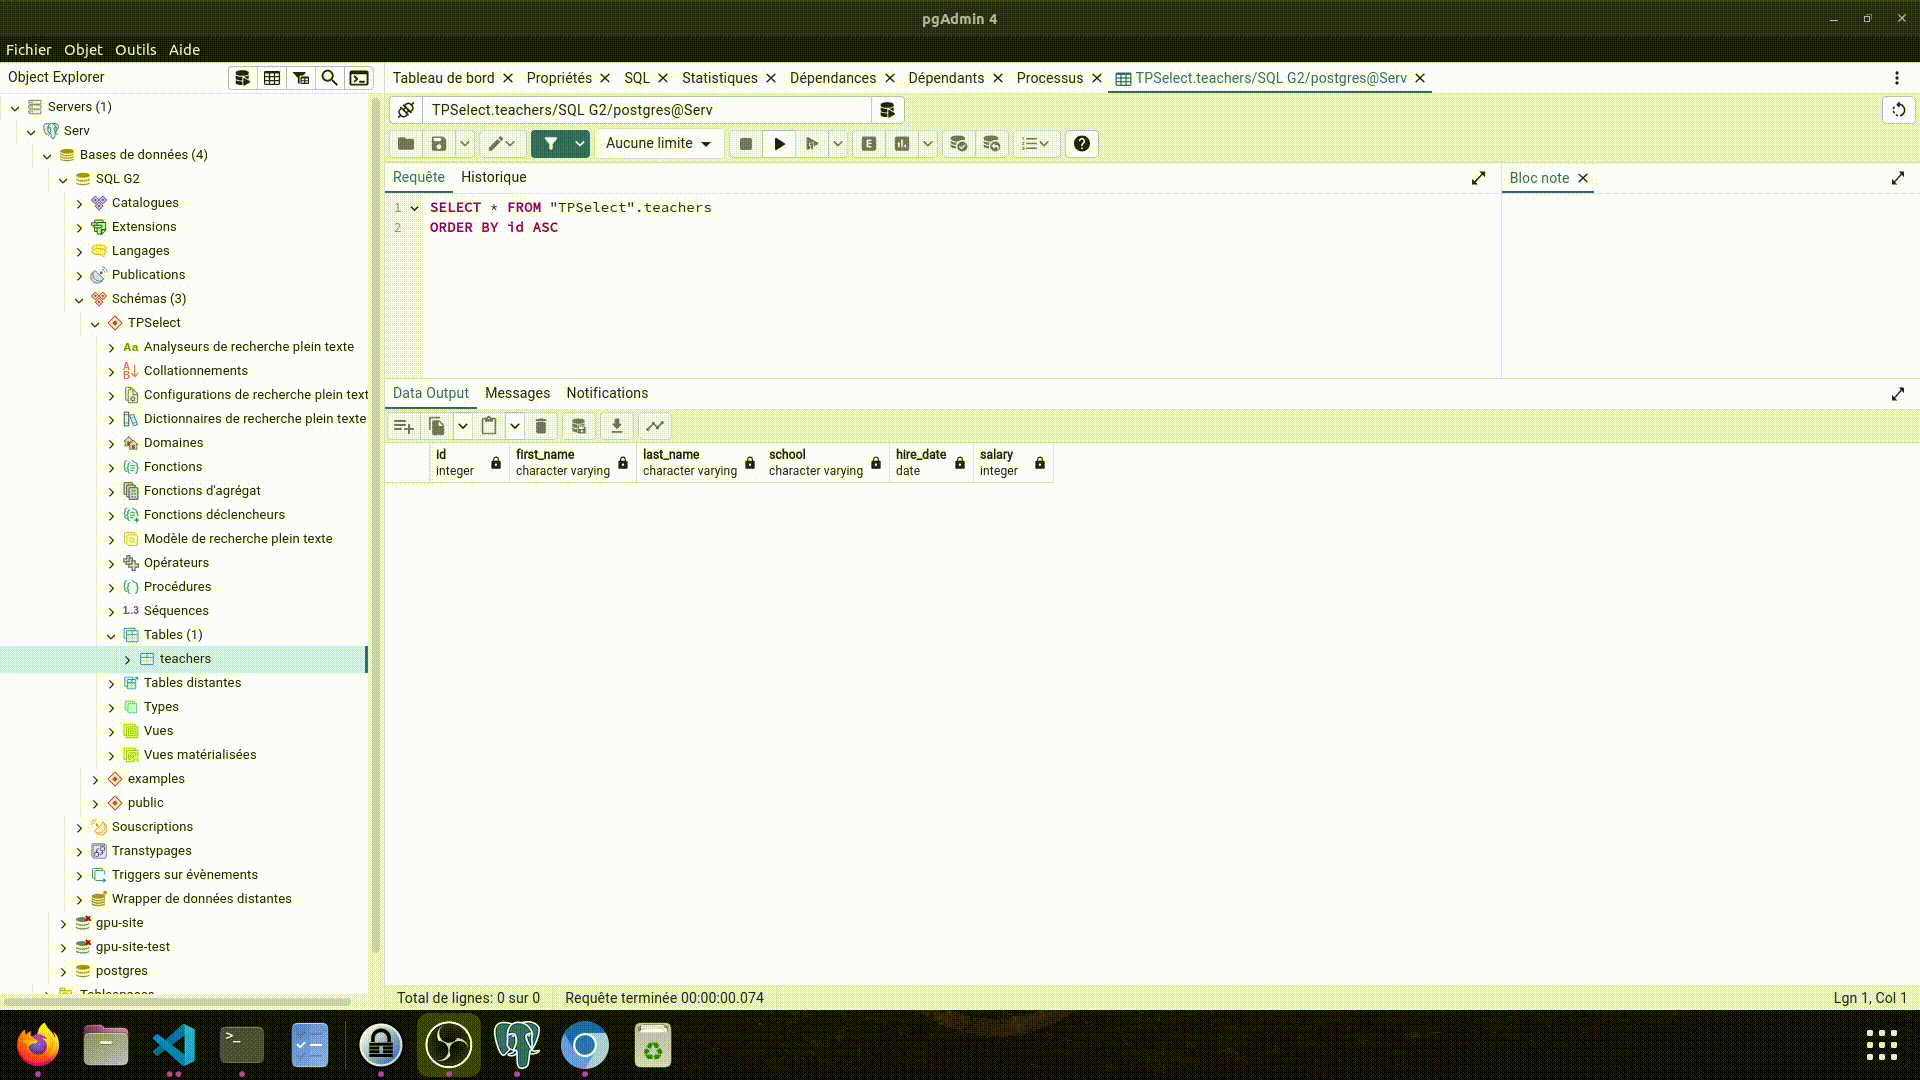Open the Outils menu
The image size is (1920, 1080).
135,50
